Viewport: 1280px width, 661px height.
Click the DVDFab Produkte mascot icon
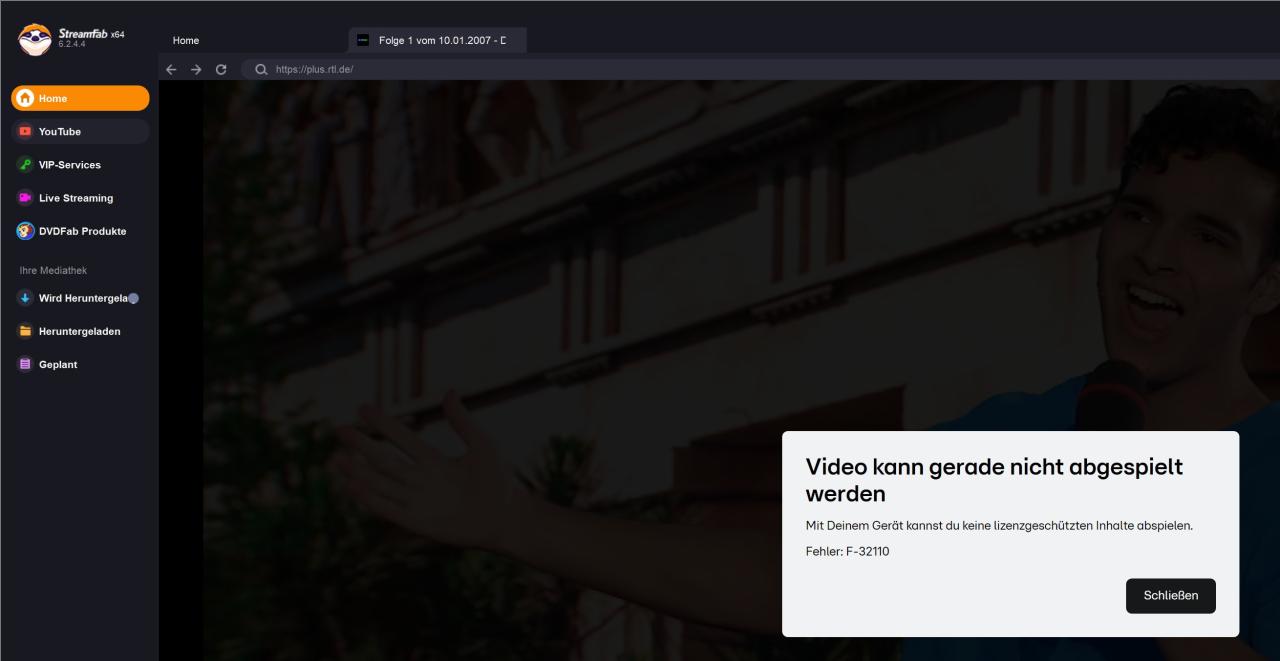[x=26, y=231]
